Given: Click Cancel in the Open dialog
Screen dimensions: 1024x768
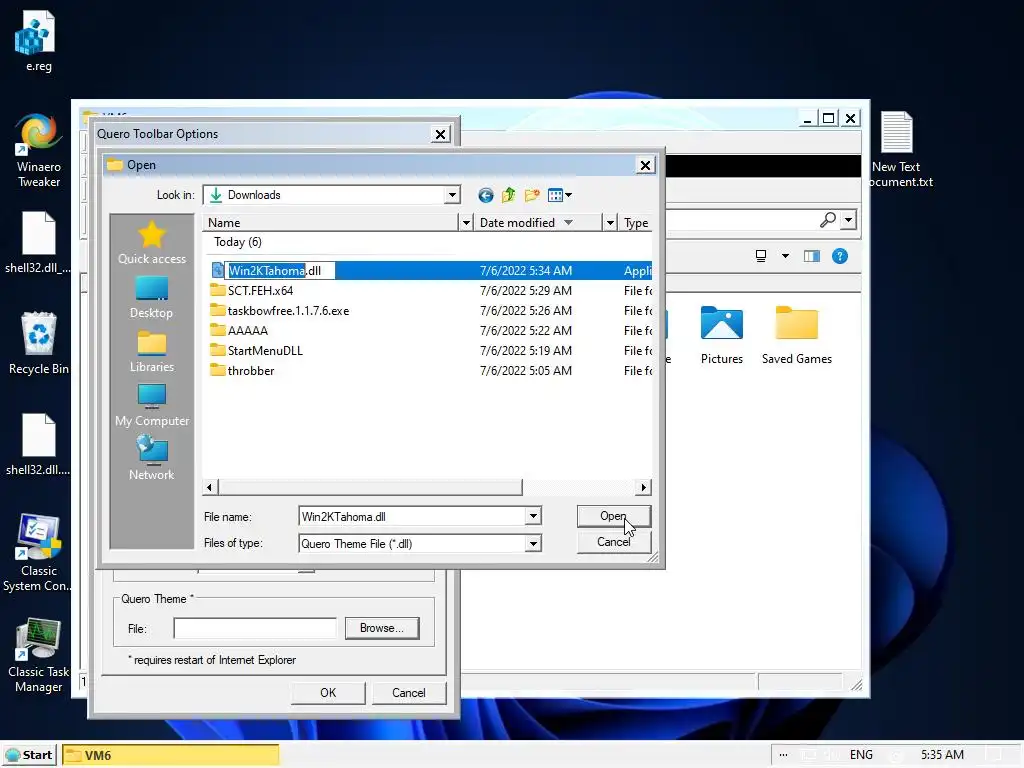Looking at the screenshot, I should click(614, 542).
